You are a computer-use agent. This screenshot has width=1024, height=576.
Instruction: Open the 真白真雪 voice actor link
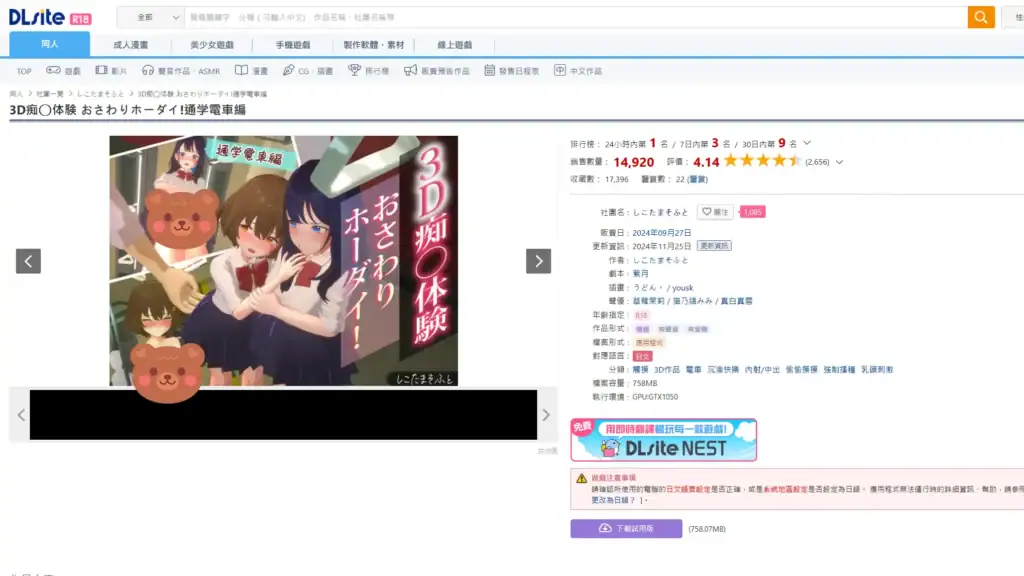(736, 301)
